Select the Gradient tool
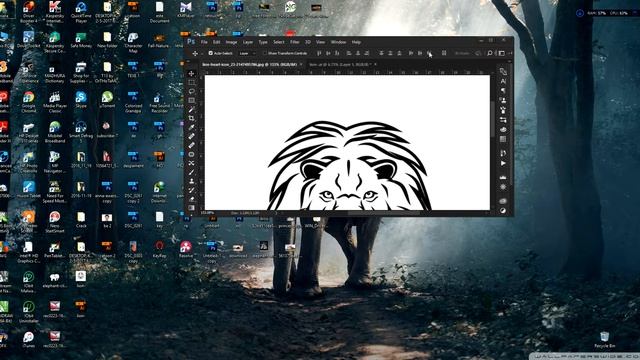 (x=191, y=208)
